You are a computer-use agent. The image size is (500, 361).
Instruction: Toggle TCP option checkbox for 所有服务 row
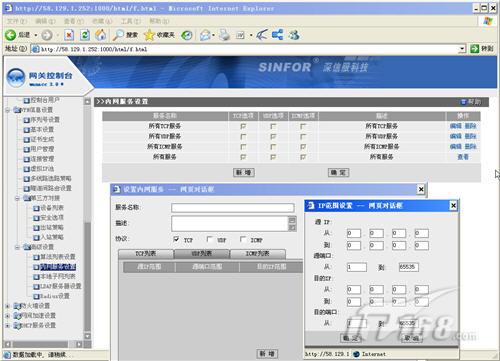tap(243, 157)
